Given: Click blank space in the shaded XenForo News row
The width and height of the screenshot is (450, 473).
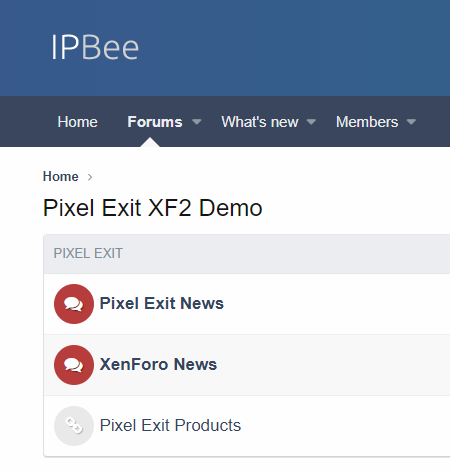Looking at the screenshot, I should pos(333,365).
